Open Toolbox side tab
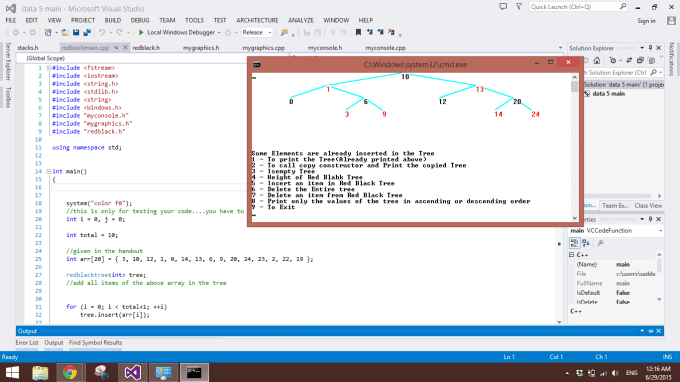 (x=8, y=97)
